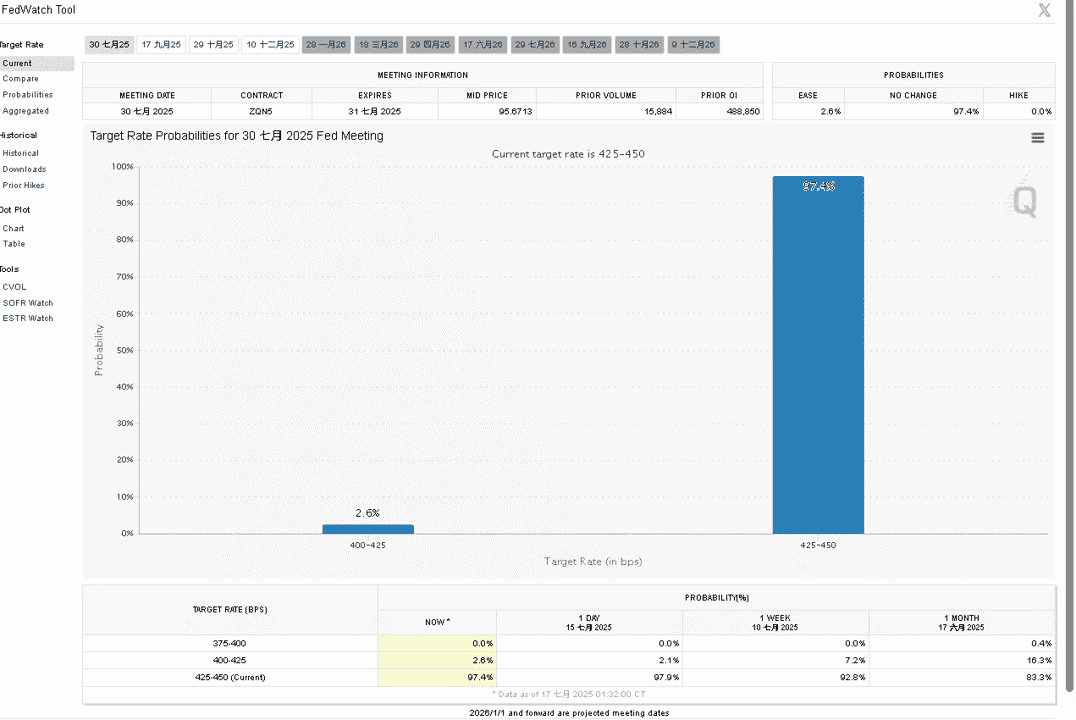
Task: Open the SOFR Watch tool link
Action: pos(27,303)
